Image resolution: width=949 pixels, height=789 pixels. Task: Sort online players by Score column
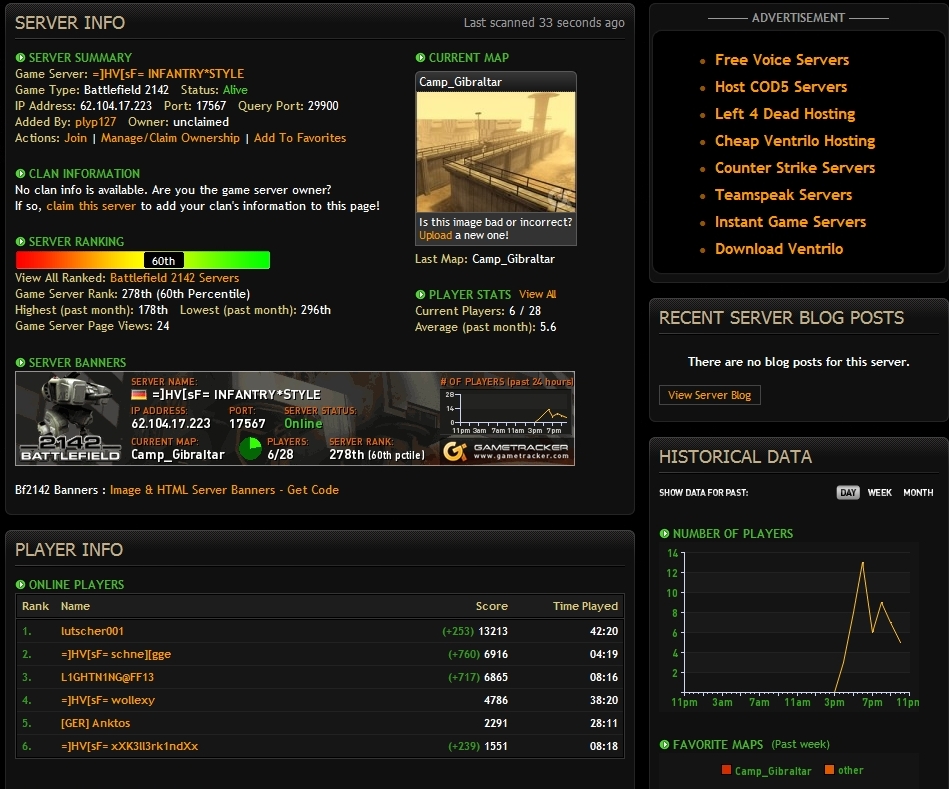(x=491, y=606)
